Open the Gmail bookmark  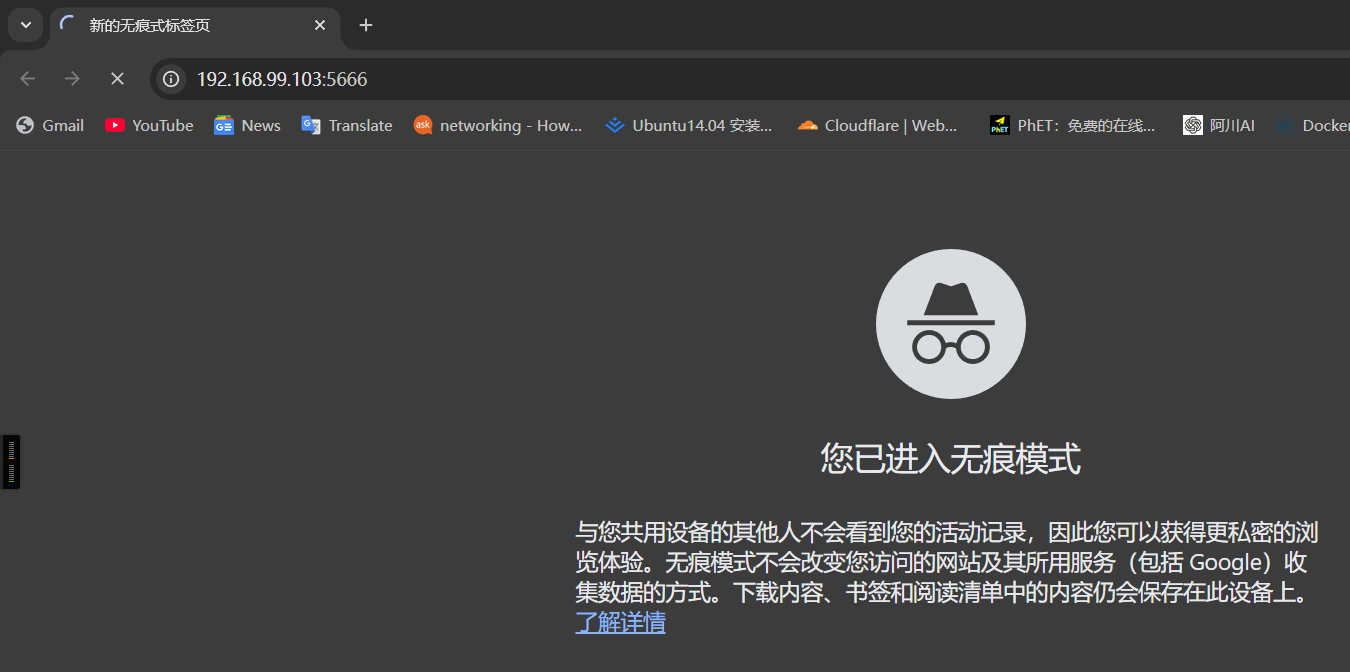pyautogui.click(x=50, y=125)
